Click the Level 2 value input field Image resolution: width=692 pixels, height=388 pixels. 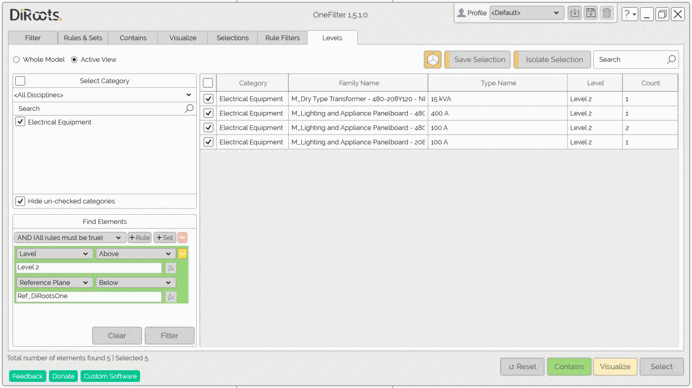click(89, 267)
